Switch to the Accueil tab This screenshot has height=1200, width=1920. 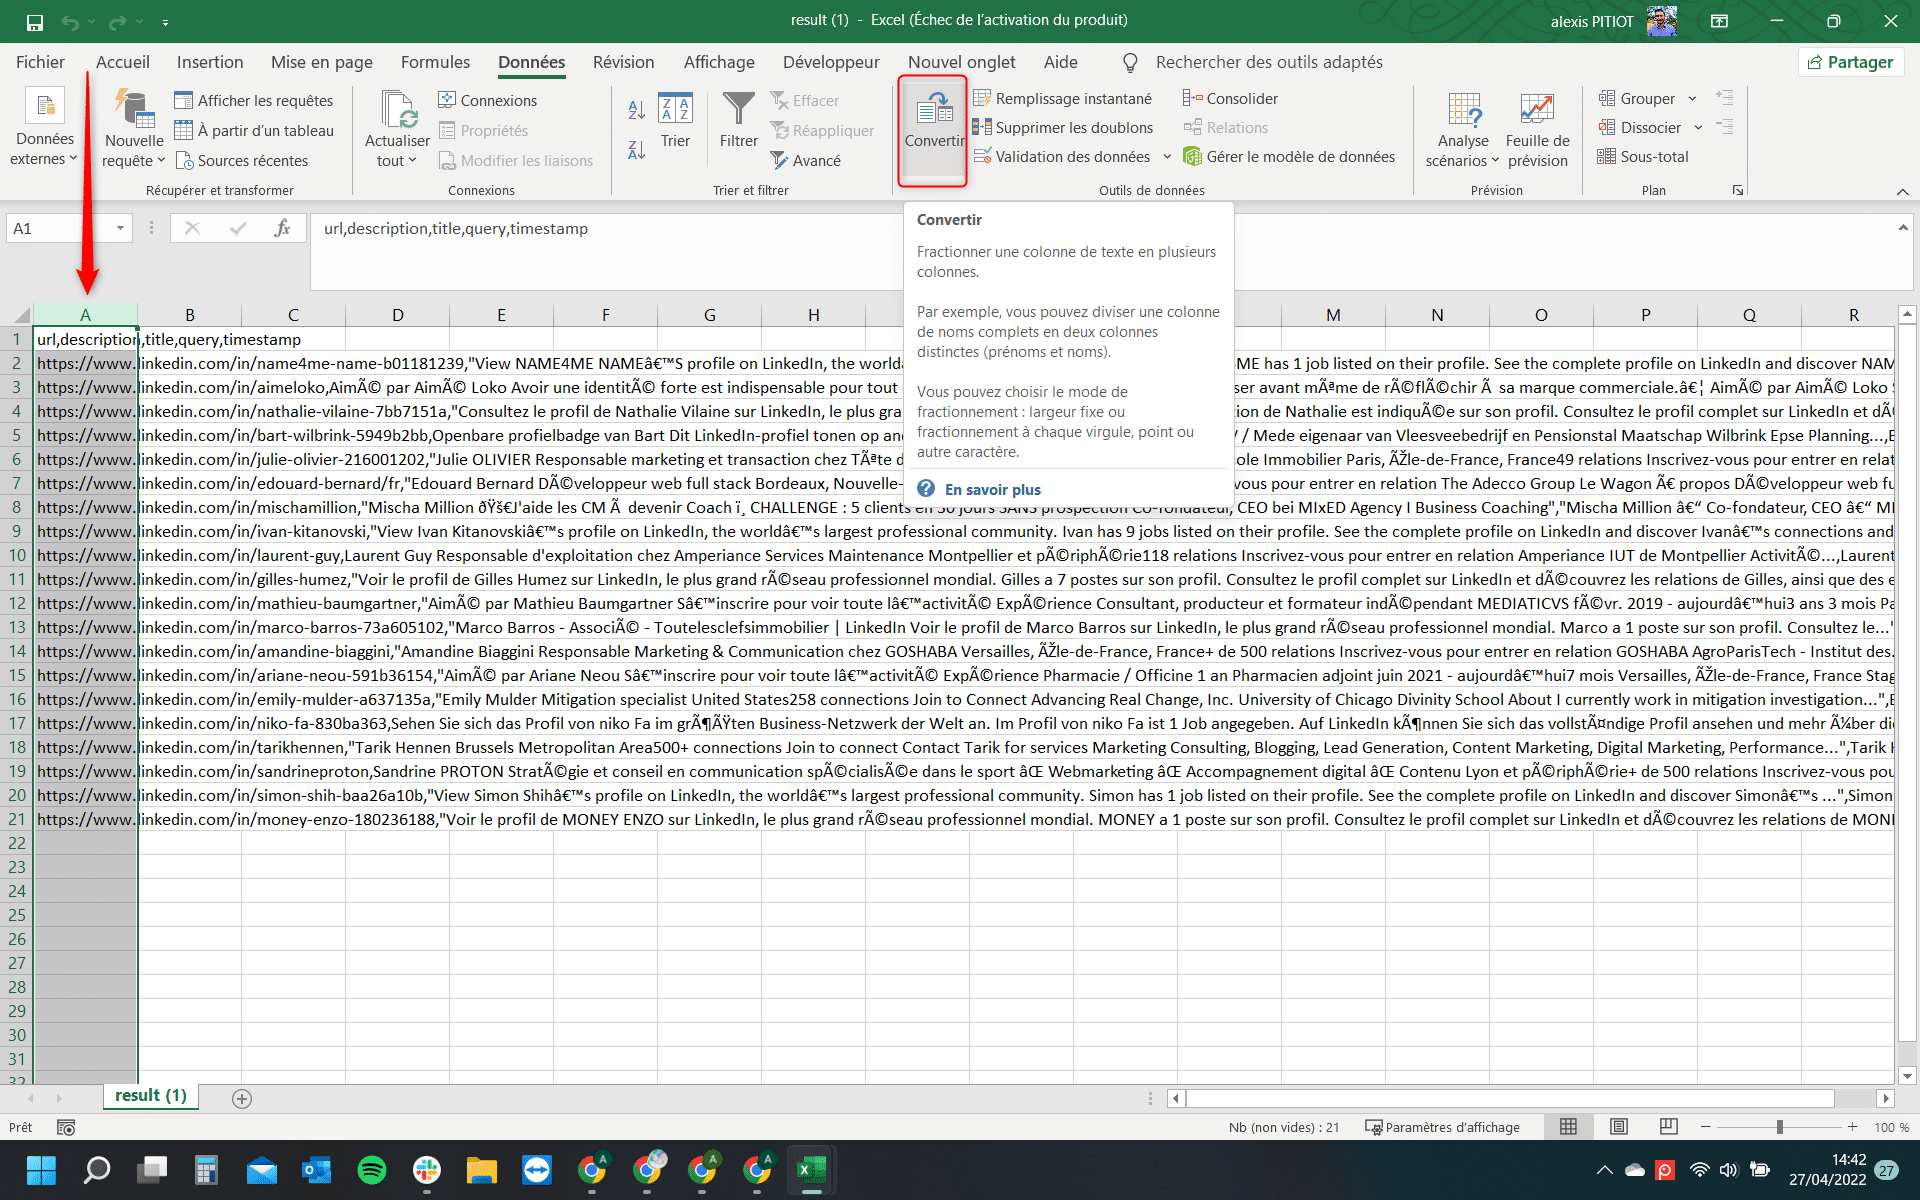123,62
